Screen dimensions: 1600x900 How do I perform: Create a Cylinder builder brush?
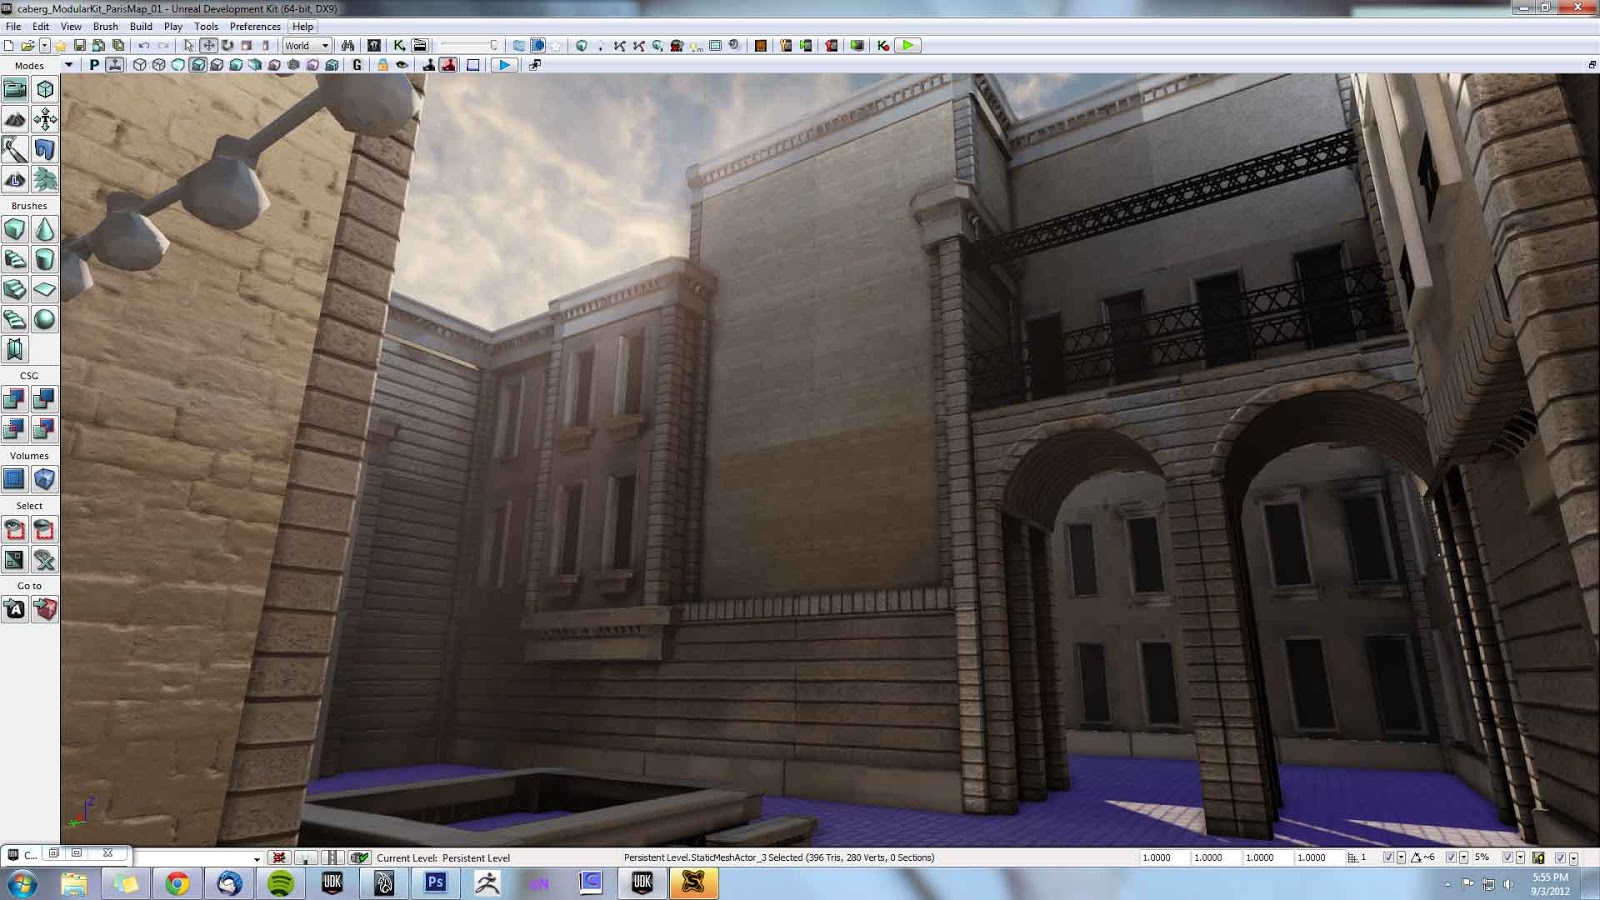45,259
